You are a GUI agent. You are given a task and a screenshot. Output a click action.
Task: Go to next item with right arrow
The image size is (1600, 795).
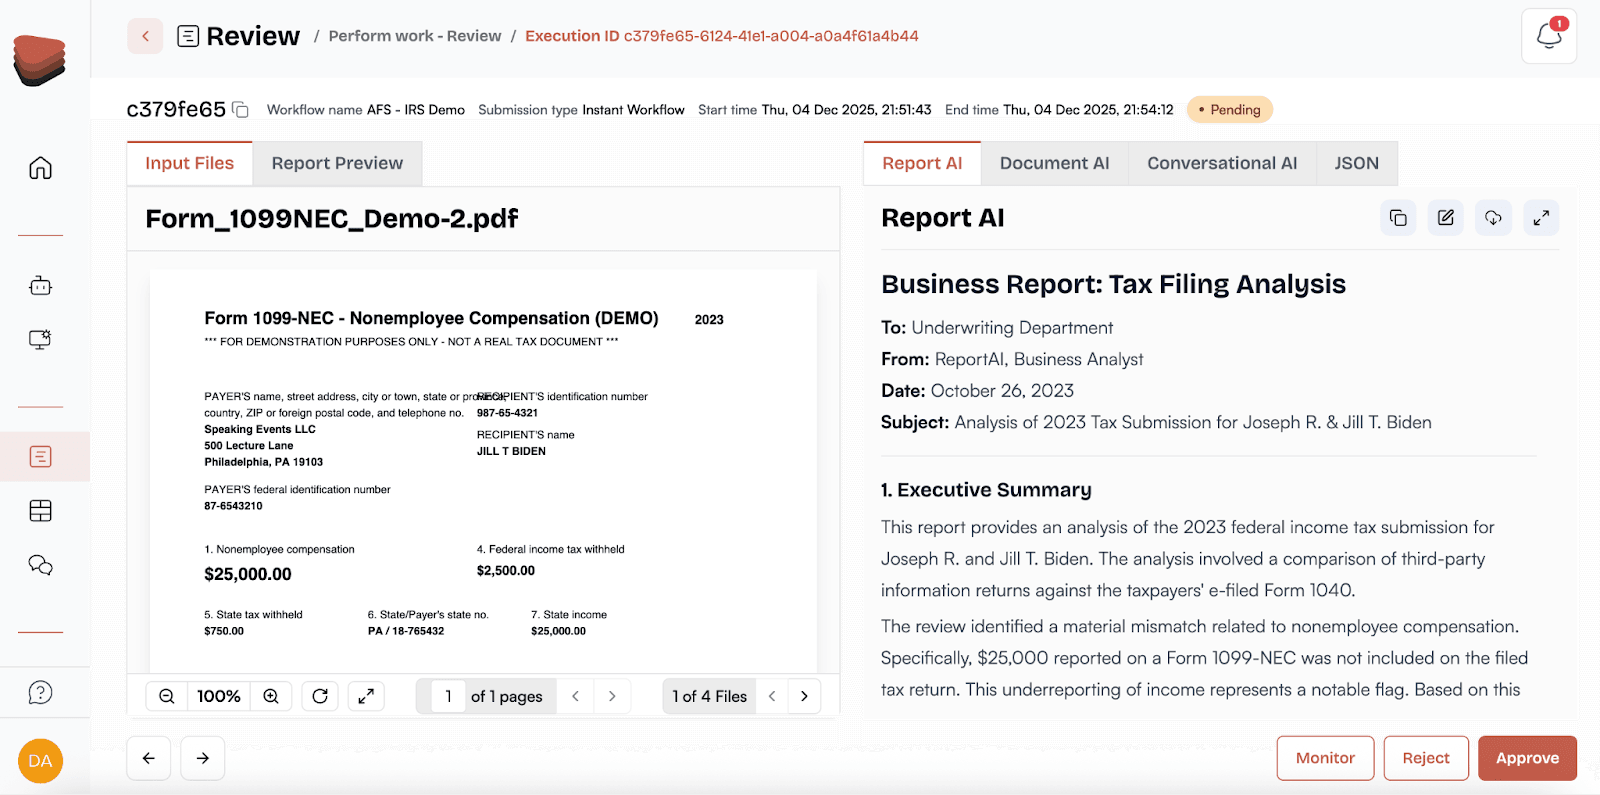203,758
